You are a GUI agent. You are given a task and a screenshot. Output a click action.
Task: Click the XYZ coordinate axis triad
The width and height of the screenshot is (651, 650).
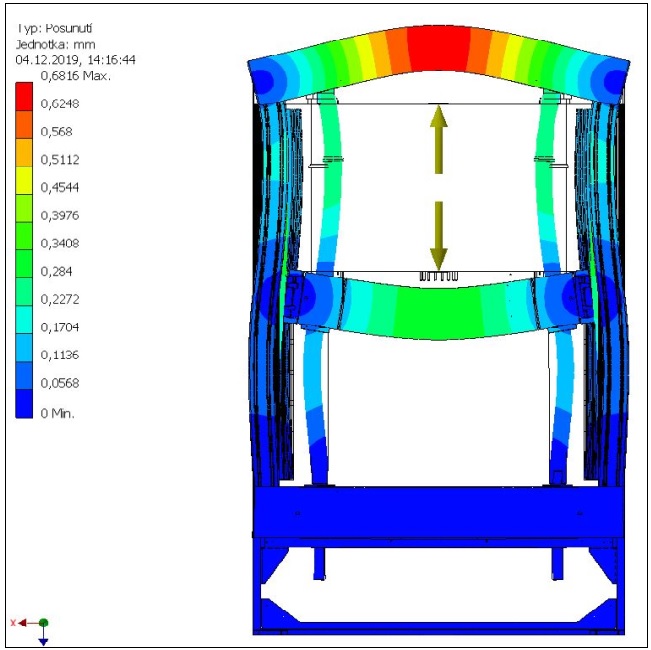[31, 631]
